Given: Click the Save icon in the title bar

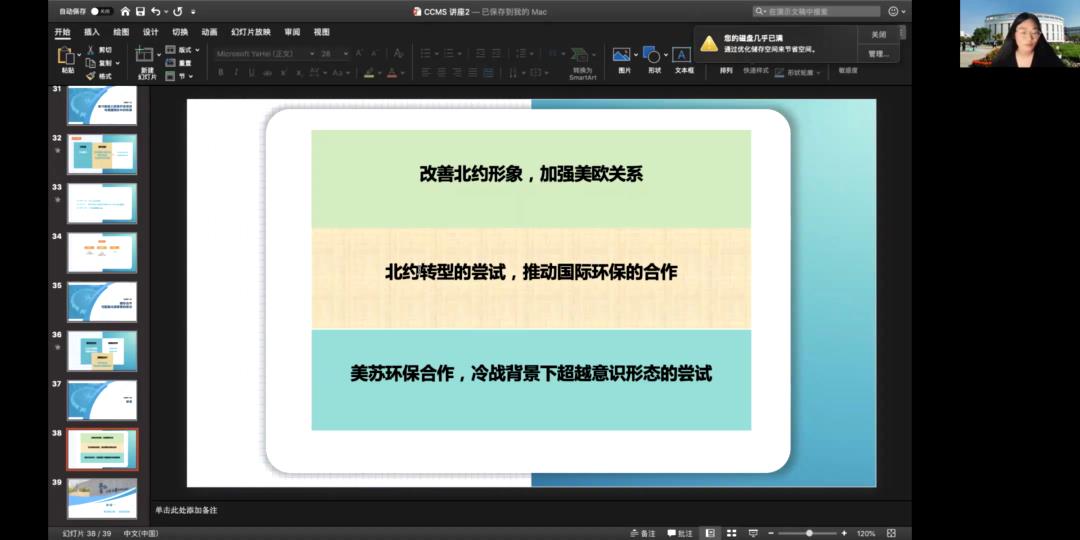Looking at the screenshot, I should (x=139, y=11).
